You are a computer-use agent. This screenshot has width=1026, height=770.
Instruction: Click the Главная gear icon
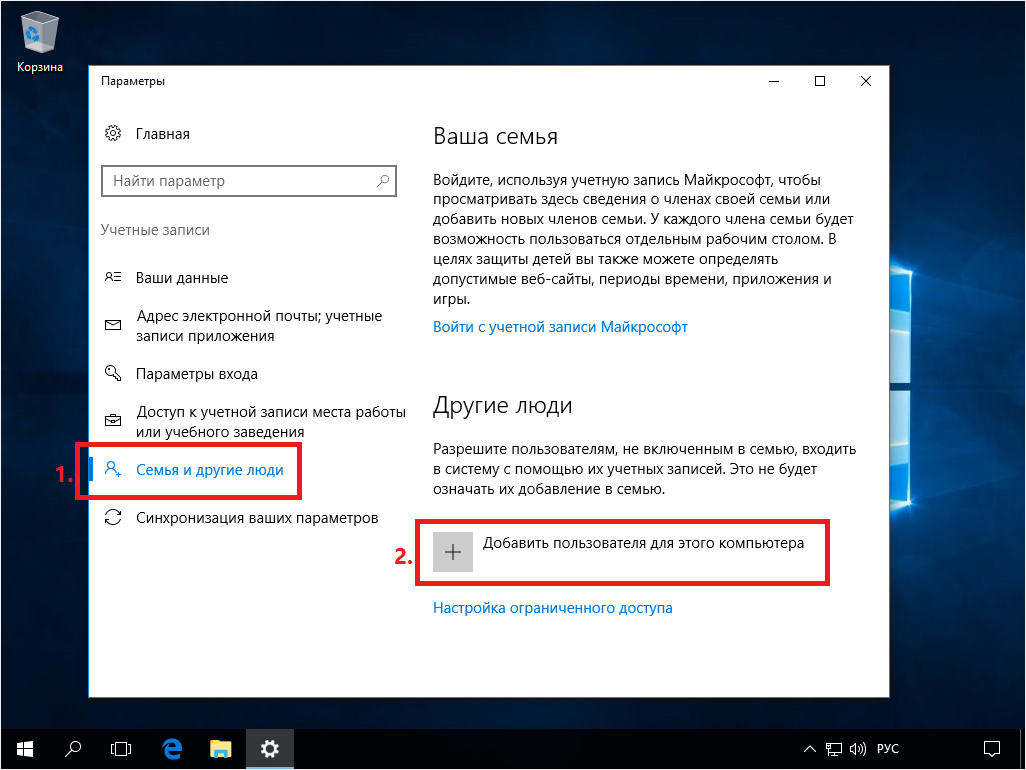pos(113,134)
